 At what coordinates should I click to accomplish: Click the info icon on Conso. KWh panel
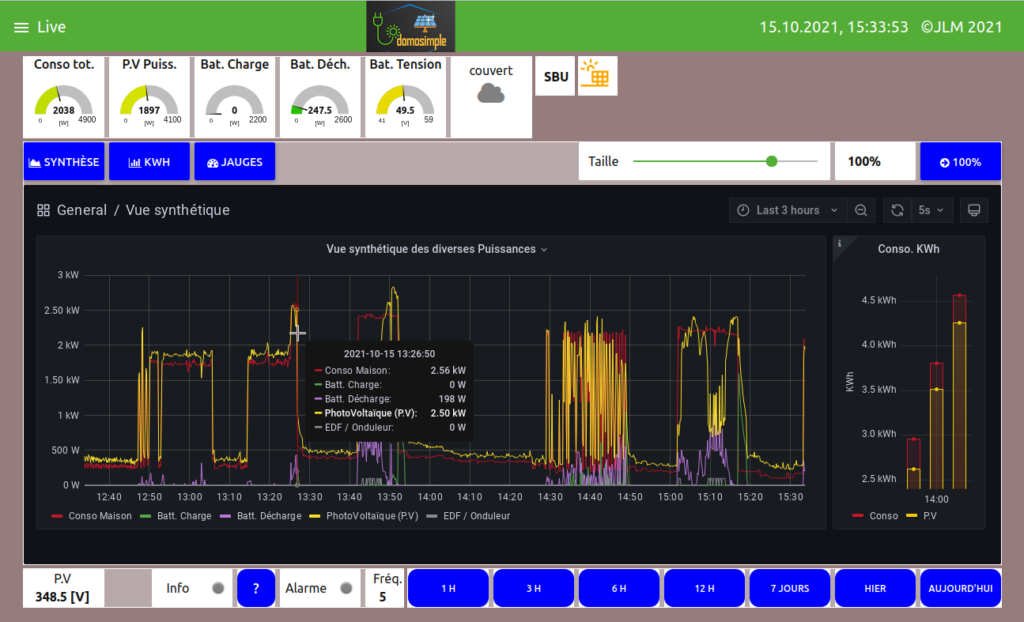click(x=839, y=243)
